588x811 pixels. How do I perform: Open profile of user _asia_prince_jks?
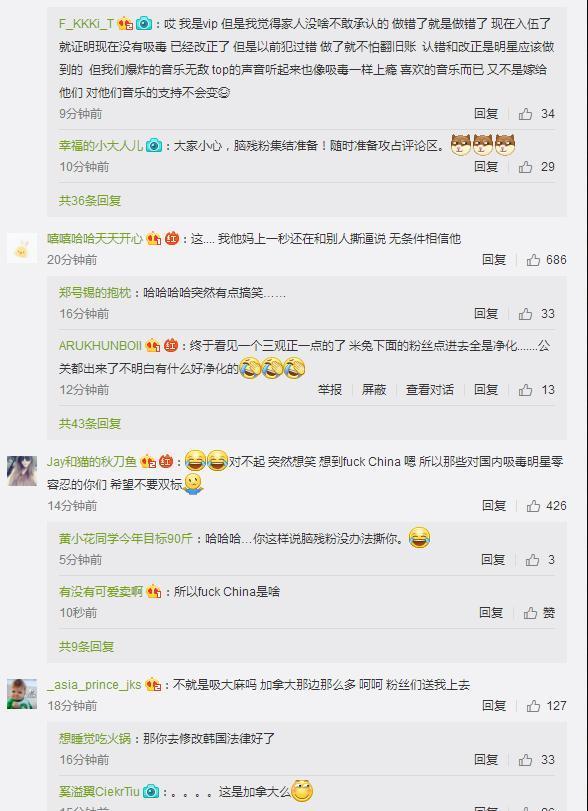(94, 685)
